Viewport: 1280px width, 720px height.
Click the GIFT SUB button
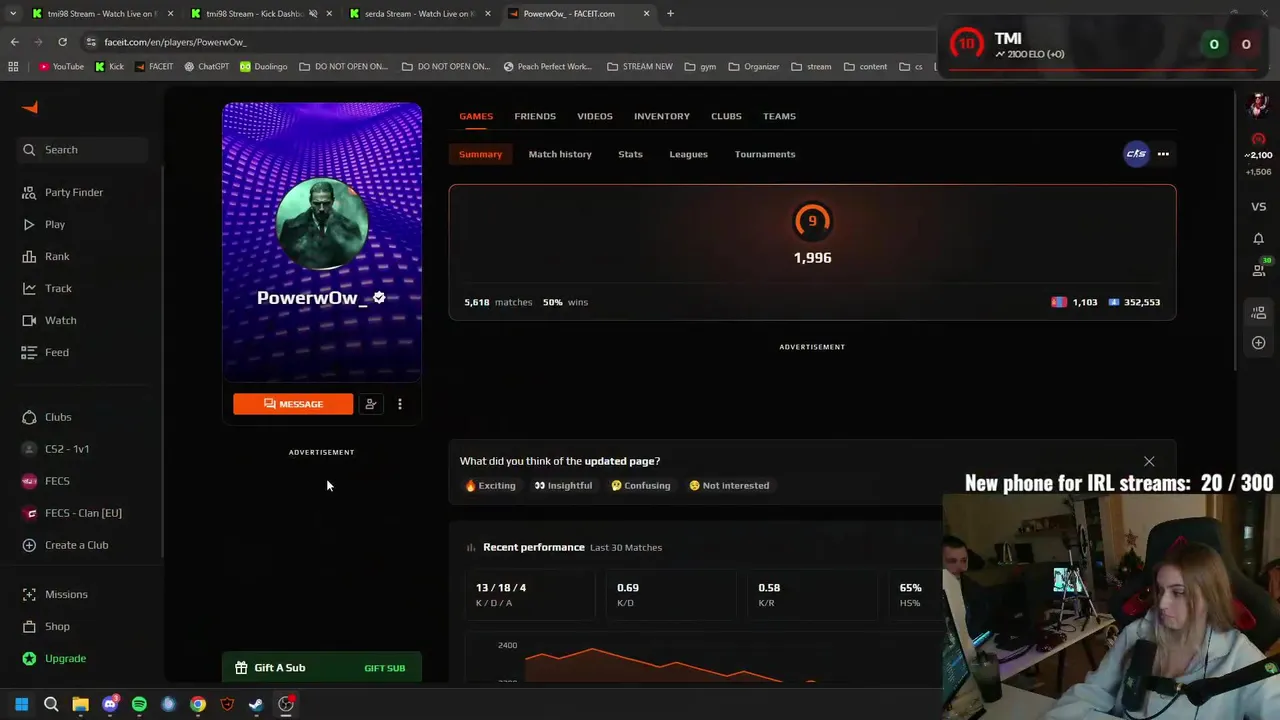click(x=384, y=668)
